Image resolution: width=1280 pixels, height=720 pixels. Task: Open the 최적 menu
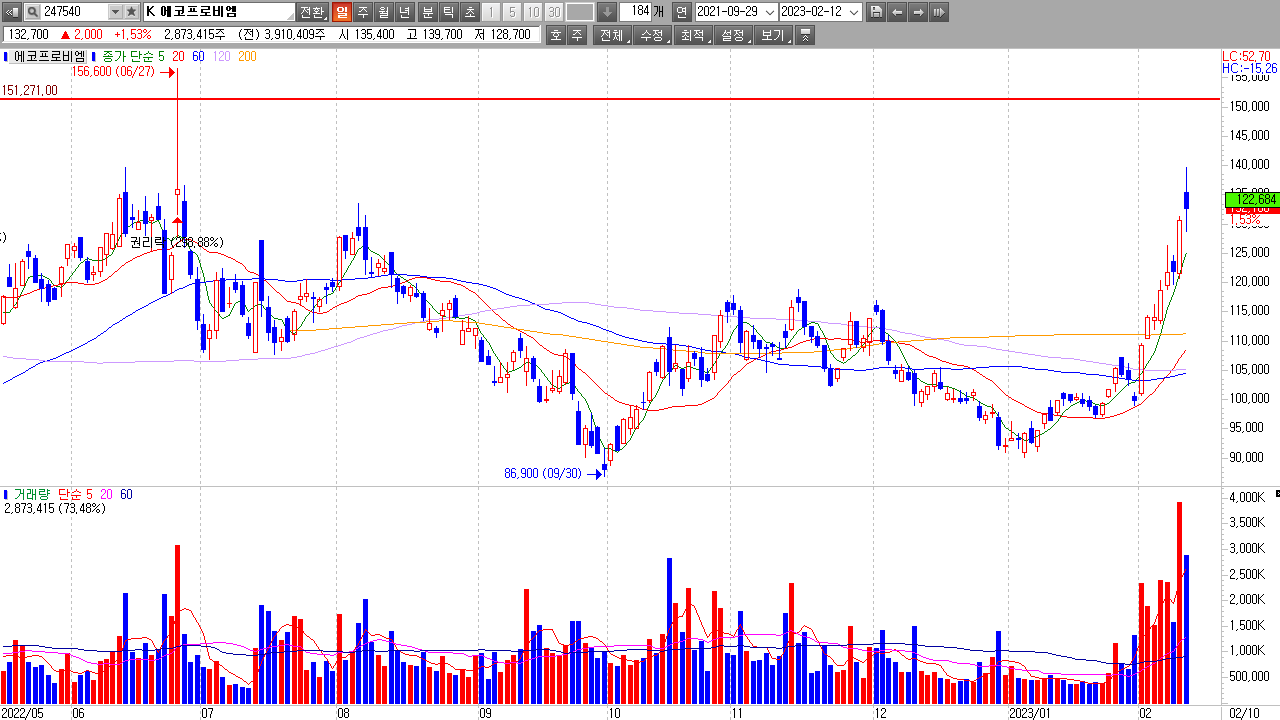[693, 36]
